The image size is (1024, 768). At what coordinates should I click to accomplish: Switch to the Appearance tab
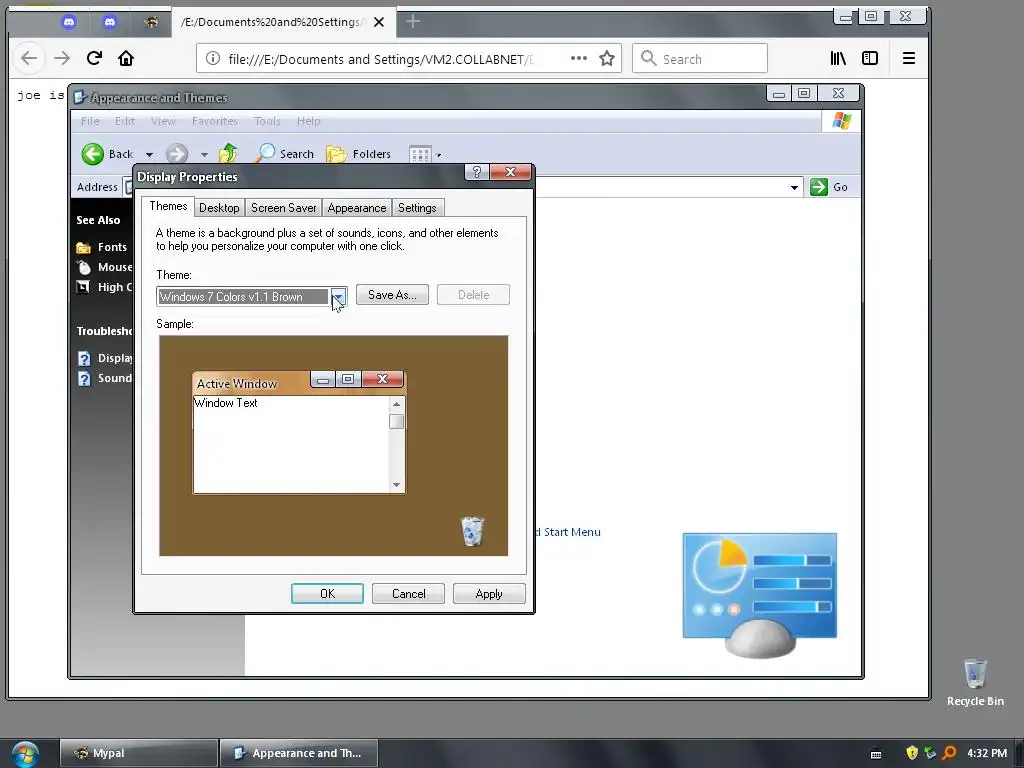click(x=357, y=208)
